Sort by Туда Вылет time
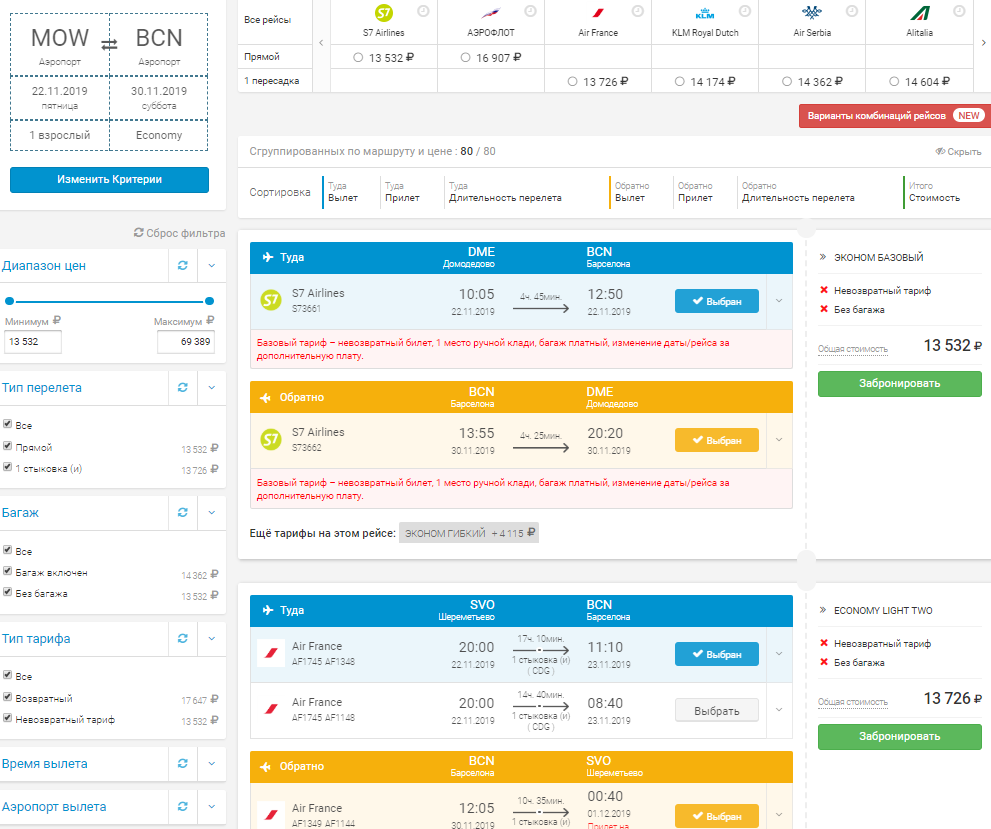 343,191
